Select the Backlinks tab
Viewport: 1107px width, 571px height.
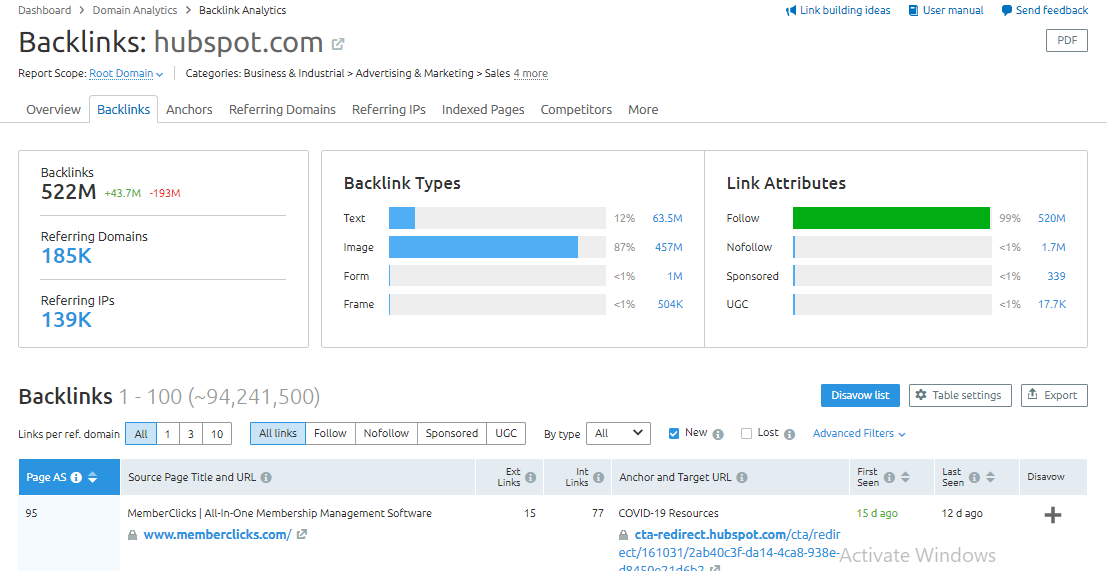(124, 109)
